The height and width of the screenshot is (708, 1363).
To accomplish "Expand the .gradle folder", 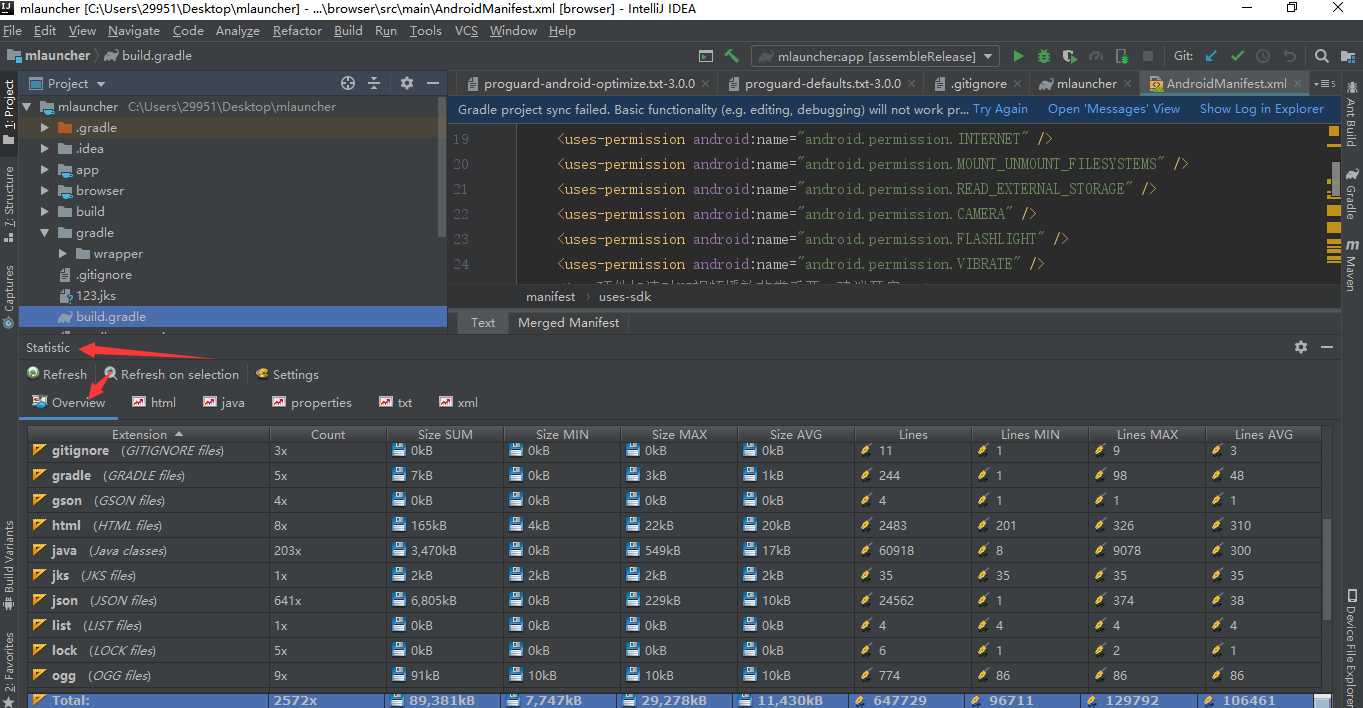I will tap(45, 127).
